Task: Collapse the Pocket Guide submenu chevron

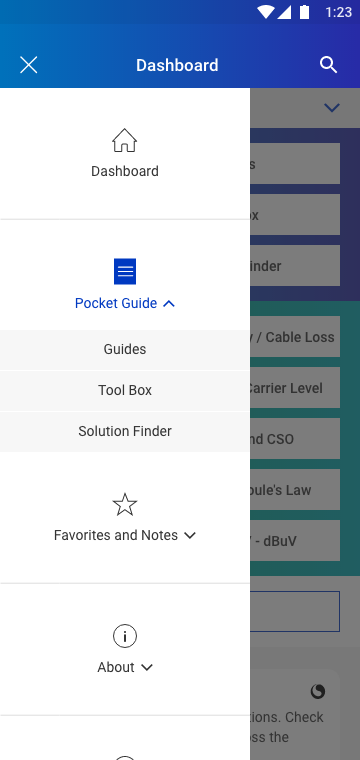Action: (169, 303)
